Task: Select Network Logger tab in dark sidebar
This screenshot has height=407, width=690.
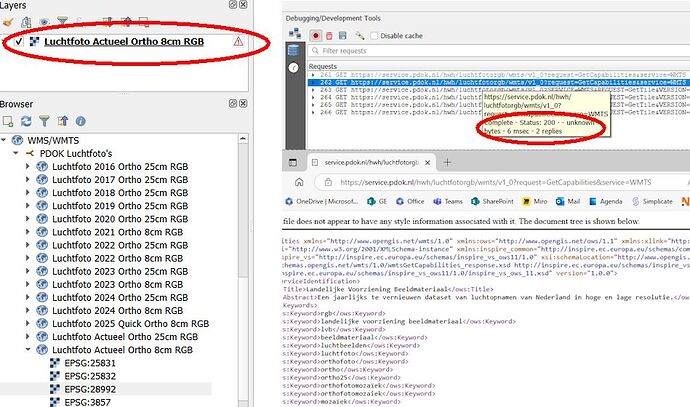Action: click(x=293, y=50)
